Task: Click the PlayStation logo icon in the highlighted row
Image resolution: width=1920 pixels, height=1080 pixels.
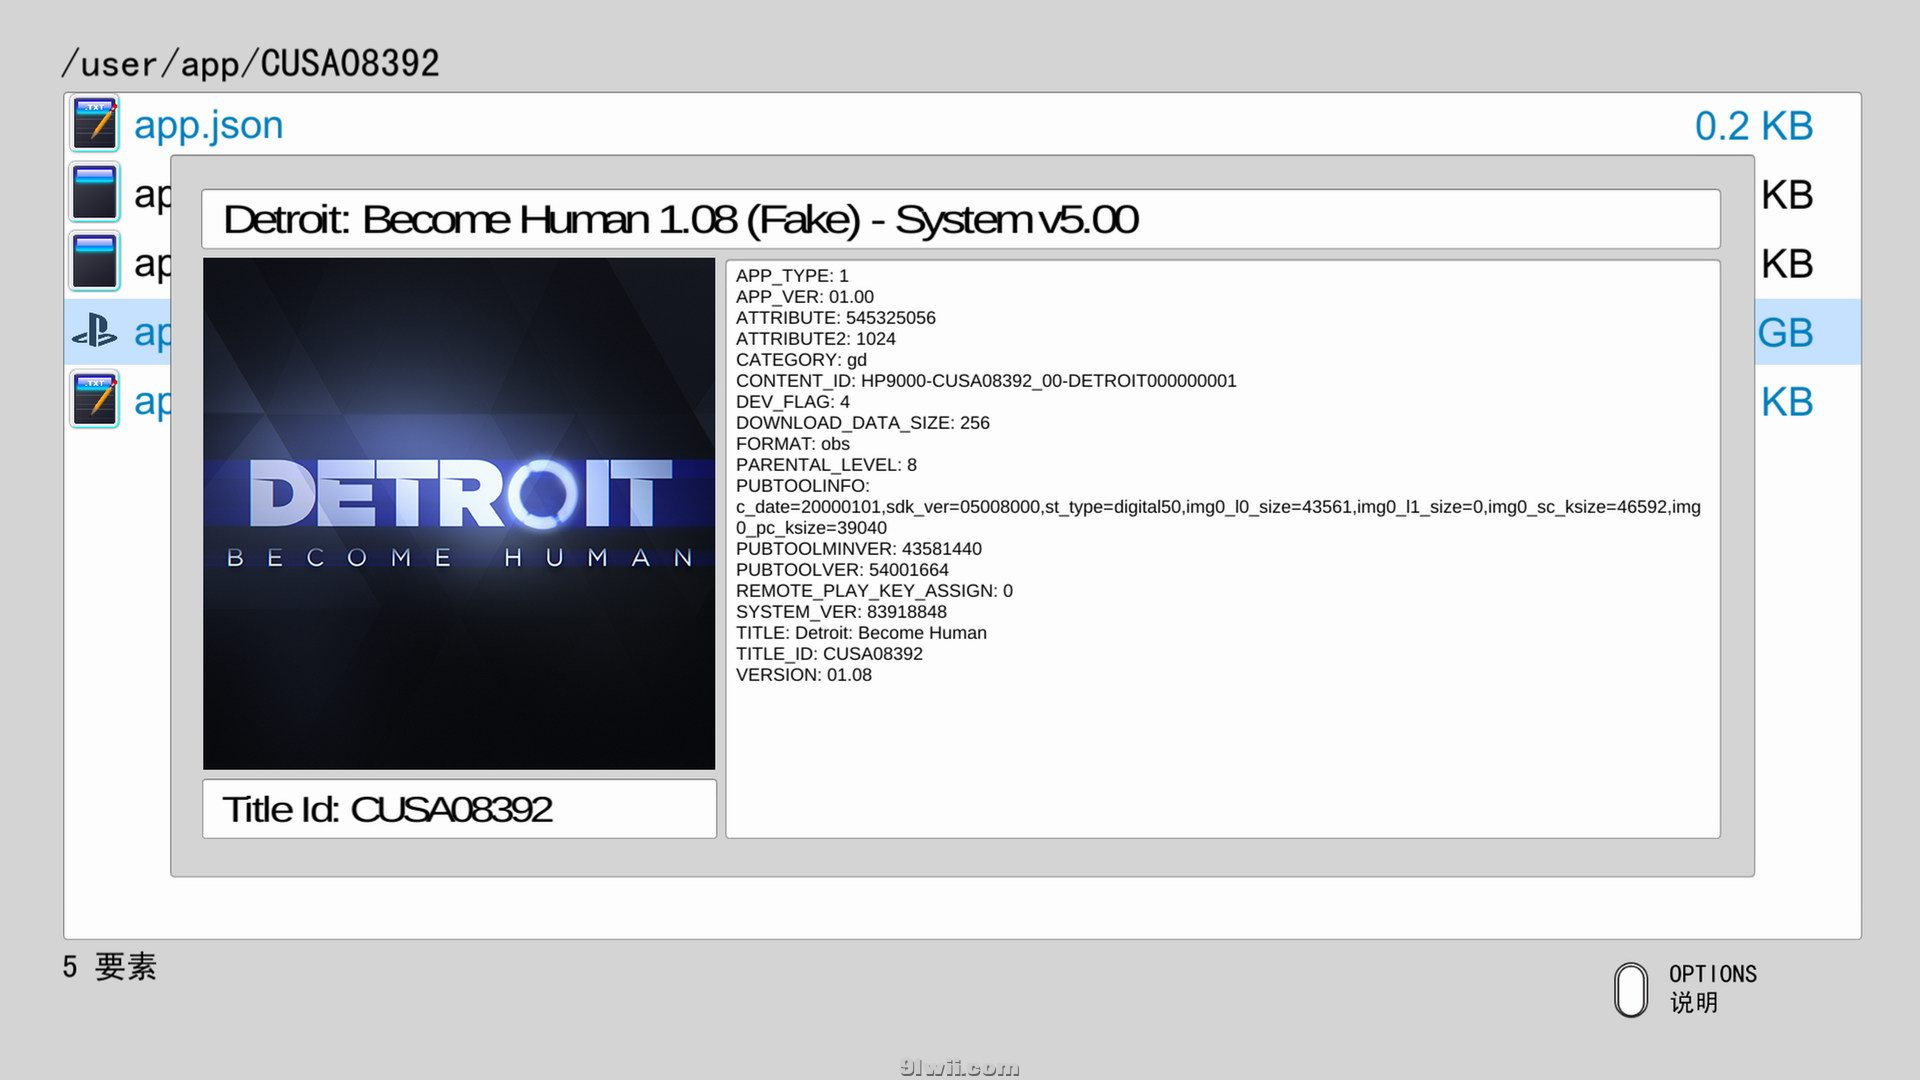Action: 95,330
